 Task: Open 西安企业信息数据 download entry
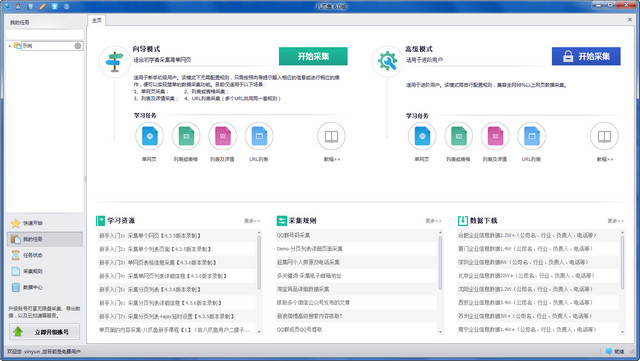[x=525, y=303]
